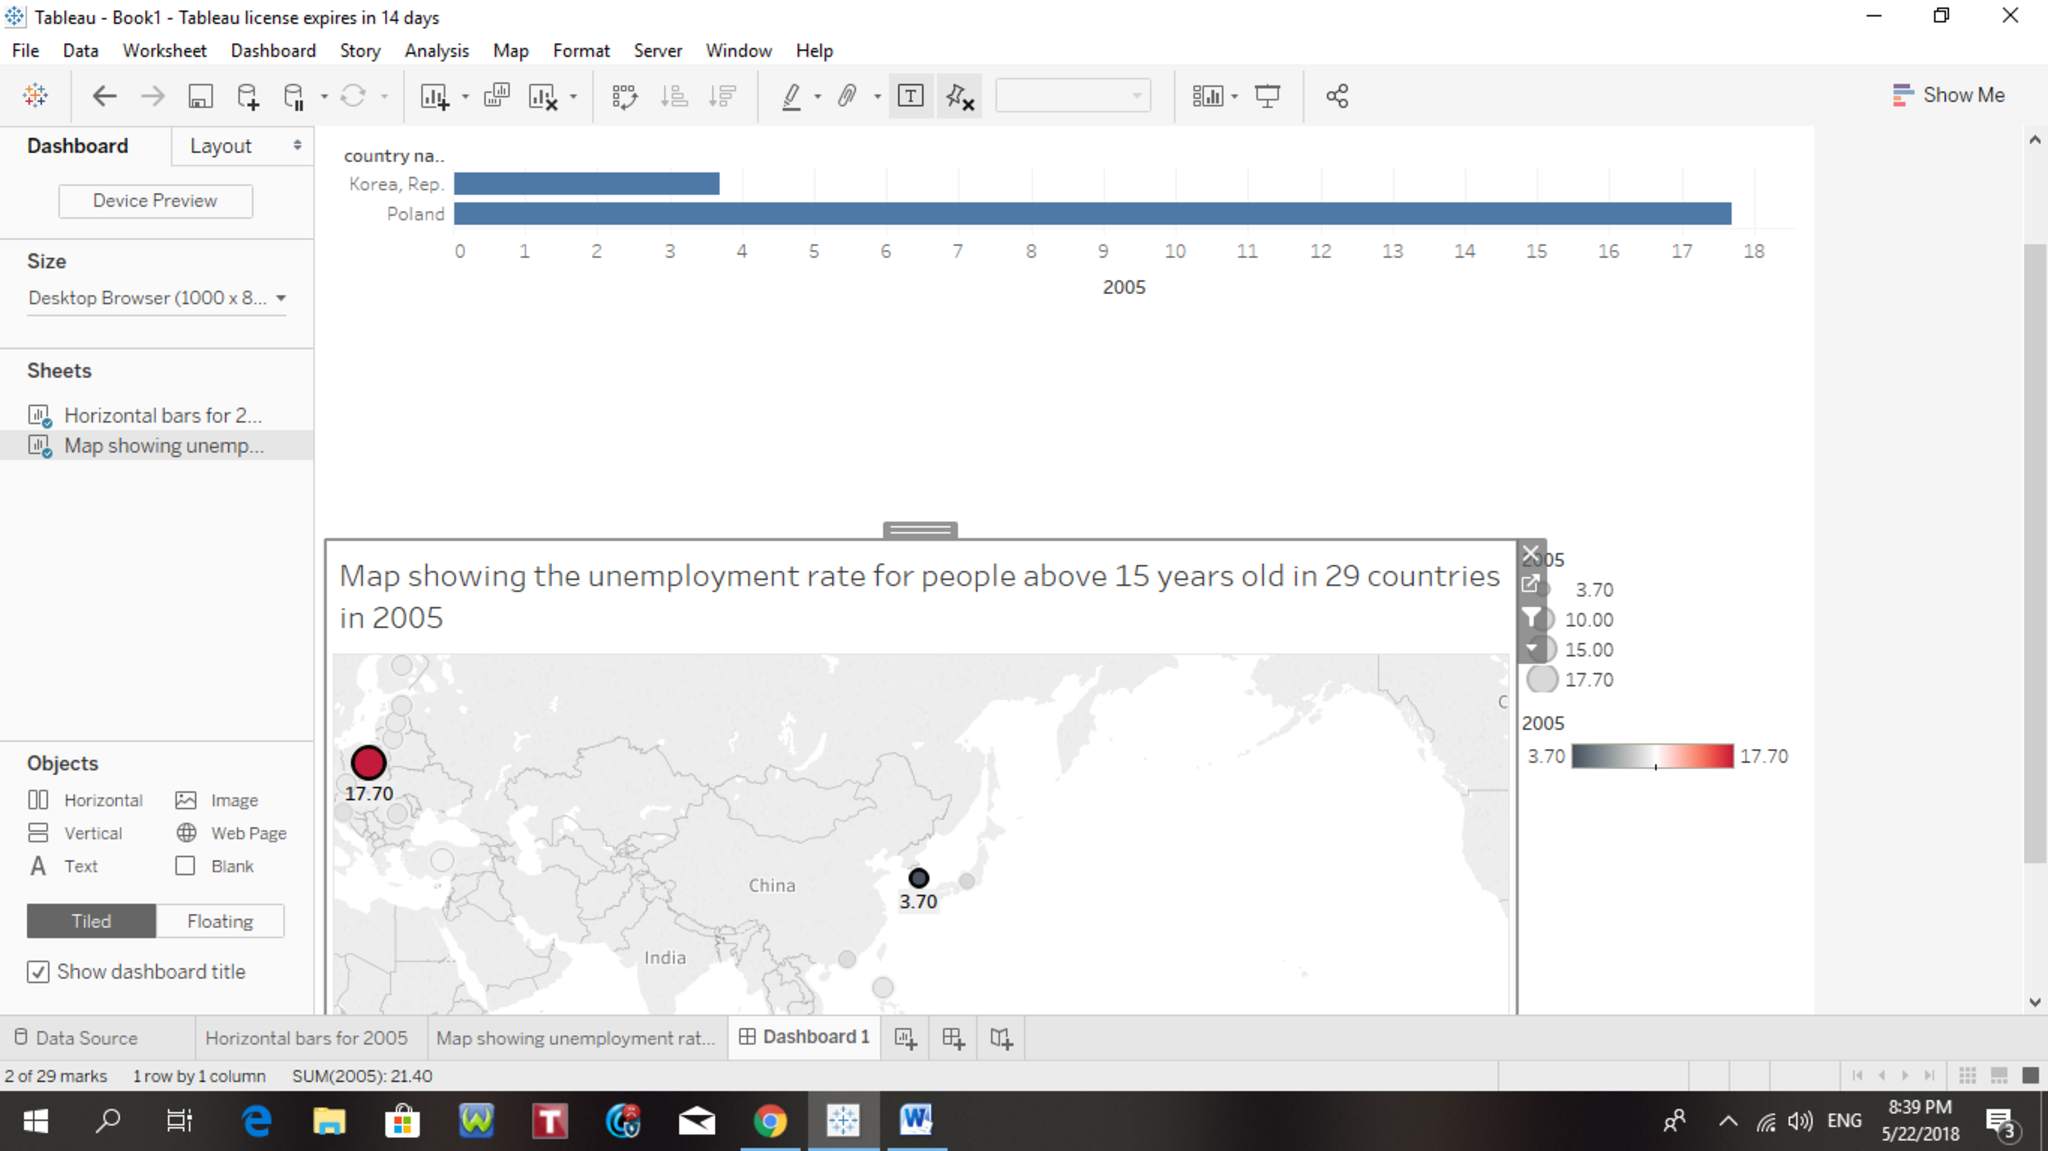Click the Save icon in toolbar
Image resolution: width=2048 pixels, height=1151 pixels.
200,96
